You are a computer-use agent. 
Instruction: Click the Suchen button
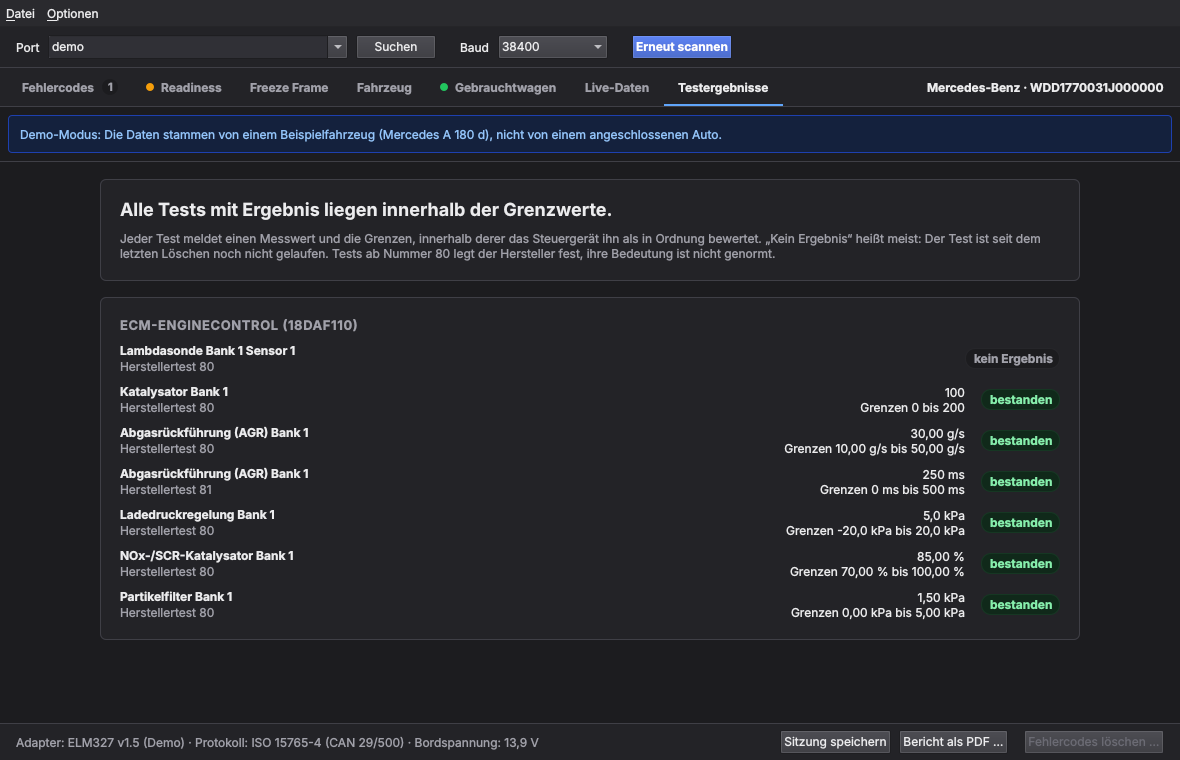(396, 47)
